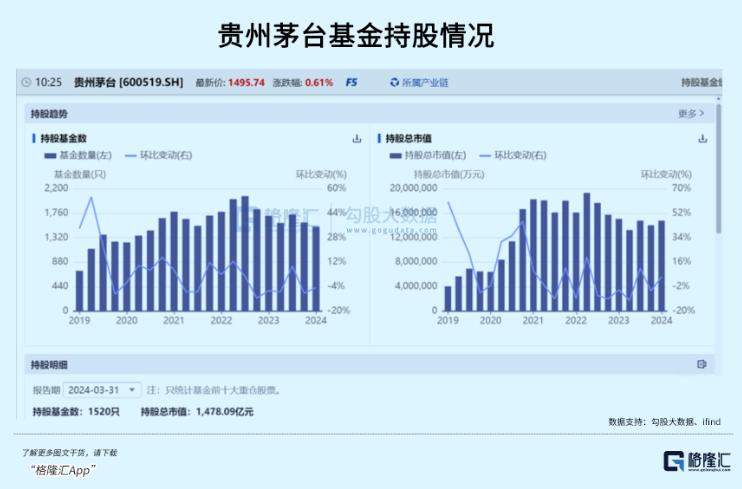
Task: Click the clock icon beside 10:25
Action: coord(26,82)
